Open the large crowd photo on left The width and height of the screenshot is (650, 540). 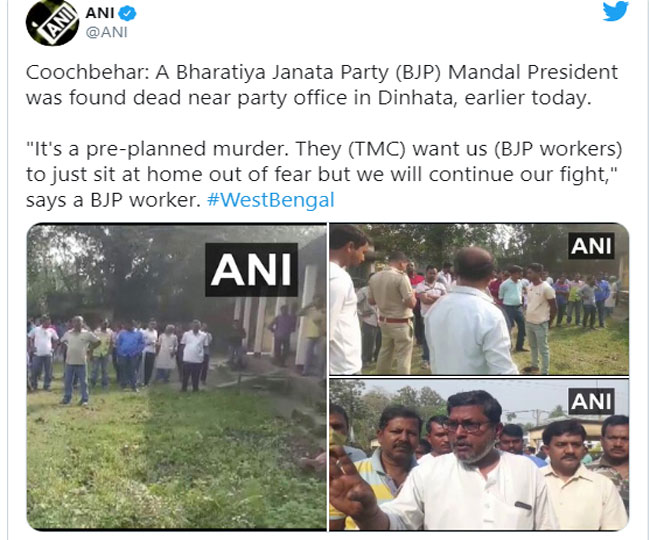point(177,377)
